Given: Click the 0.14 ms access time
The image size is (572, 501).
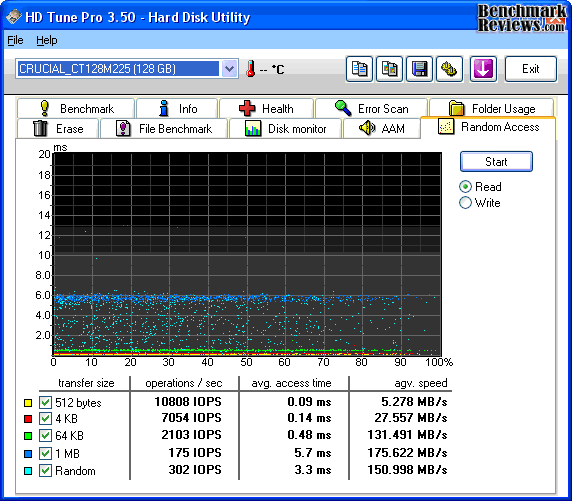Looking at the screenshot, I should point(309,418).
